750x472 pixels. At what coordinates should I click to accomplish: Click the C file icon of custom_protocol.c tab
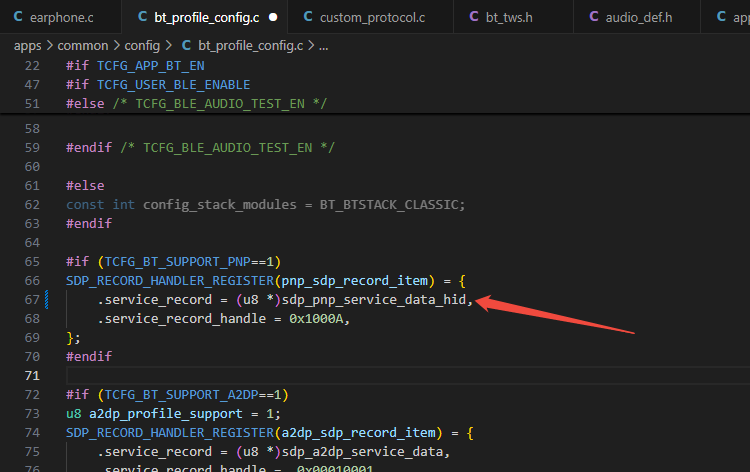click(x=308, y=17)
